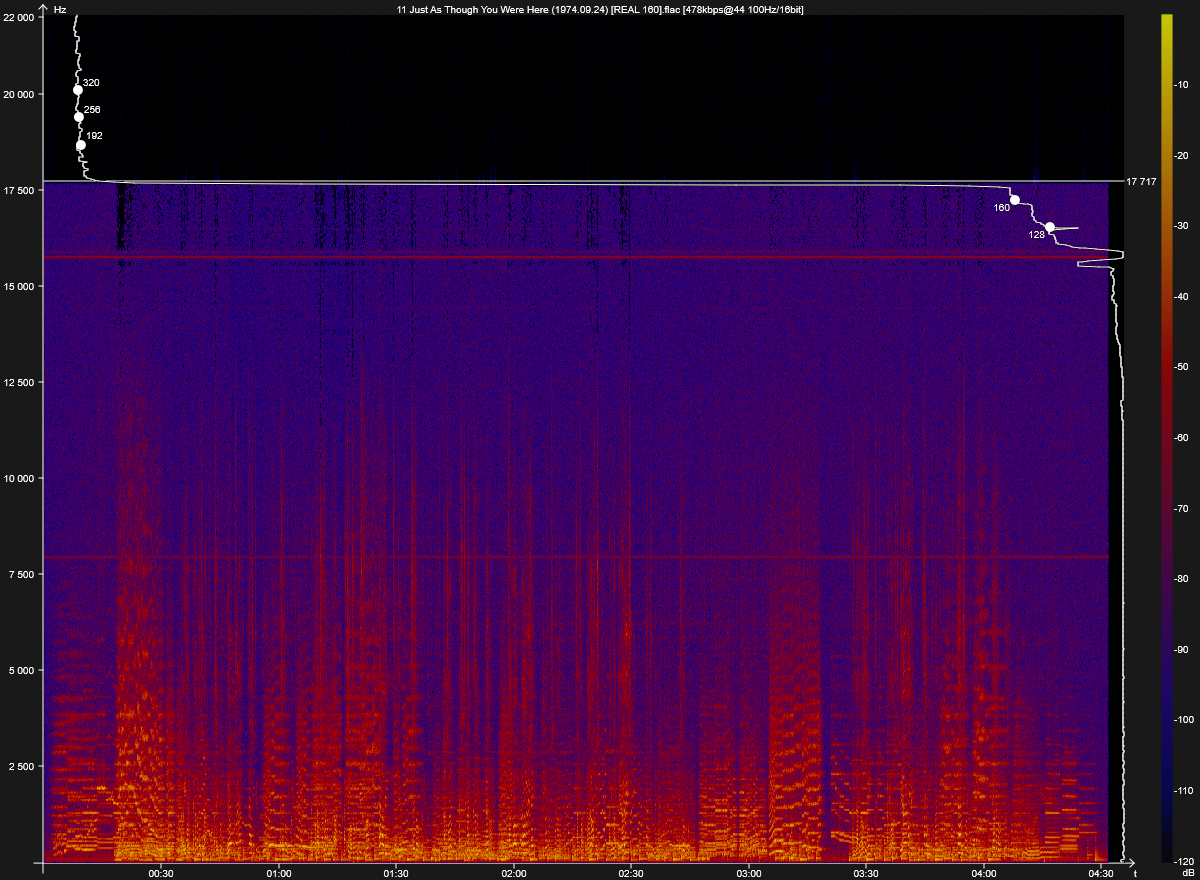Click the 03:00 time axis label
The image size is (1200, 880).
pos(749,872)
